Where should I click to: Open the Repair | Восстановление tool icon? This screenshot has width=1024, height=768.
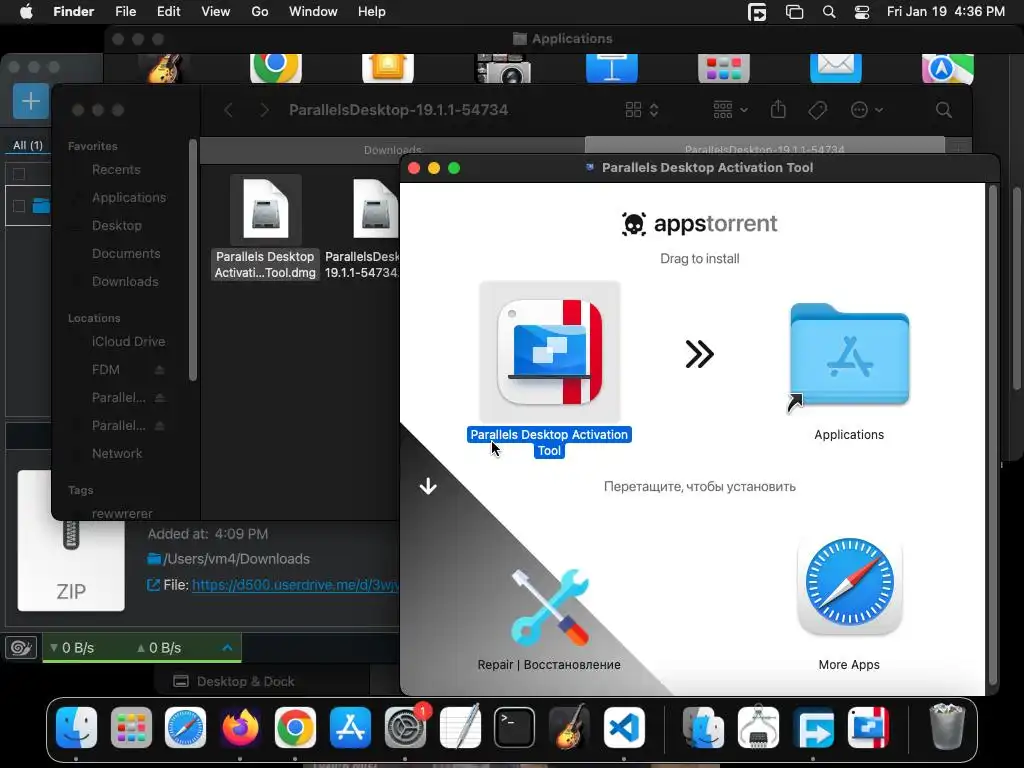point(549,607)
